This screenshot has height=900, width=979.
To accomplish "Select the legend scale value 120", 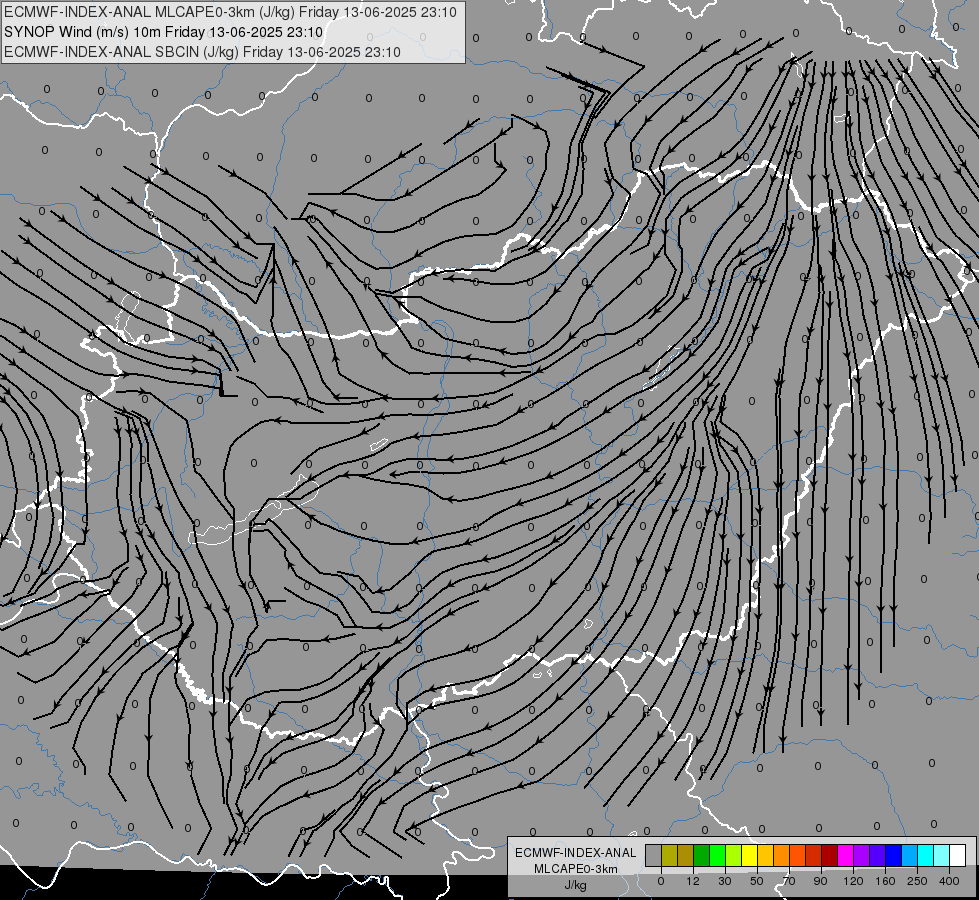I will tap(853, 881).
